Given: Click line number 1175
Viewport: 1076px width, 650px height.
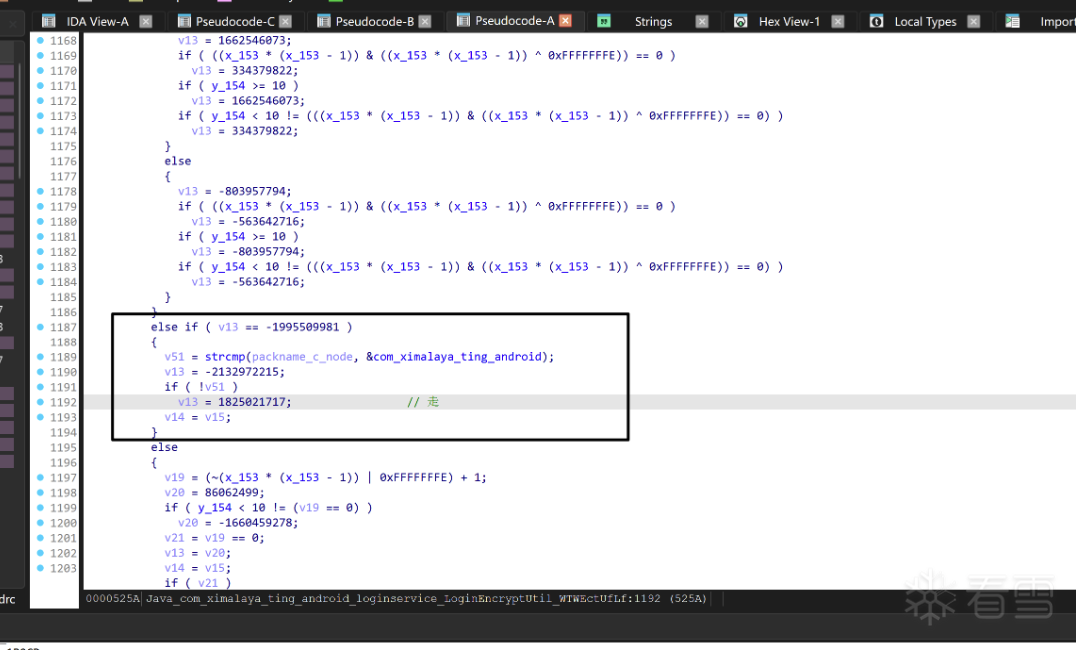Looking at the screenshot, I should point(63,146).
